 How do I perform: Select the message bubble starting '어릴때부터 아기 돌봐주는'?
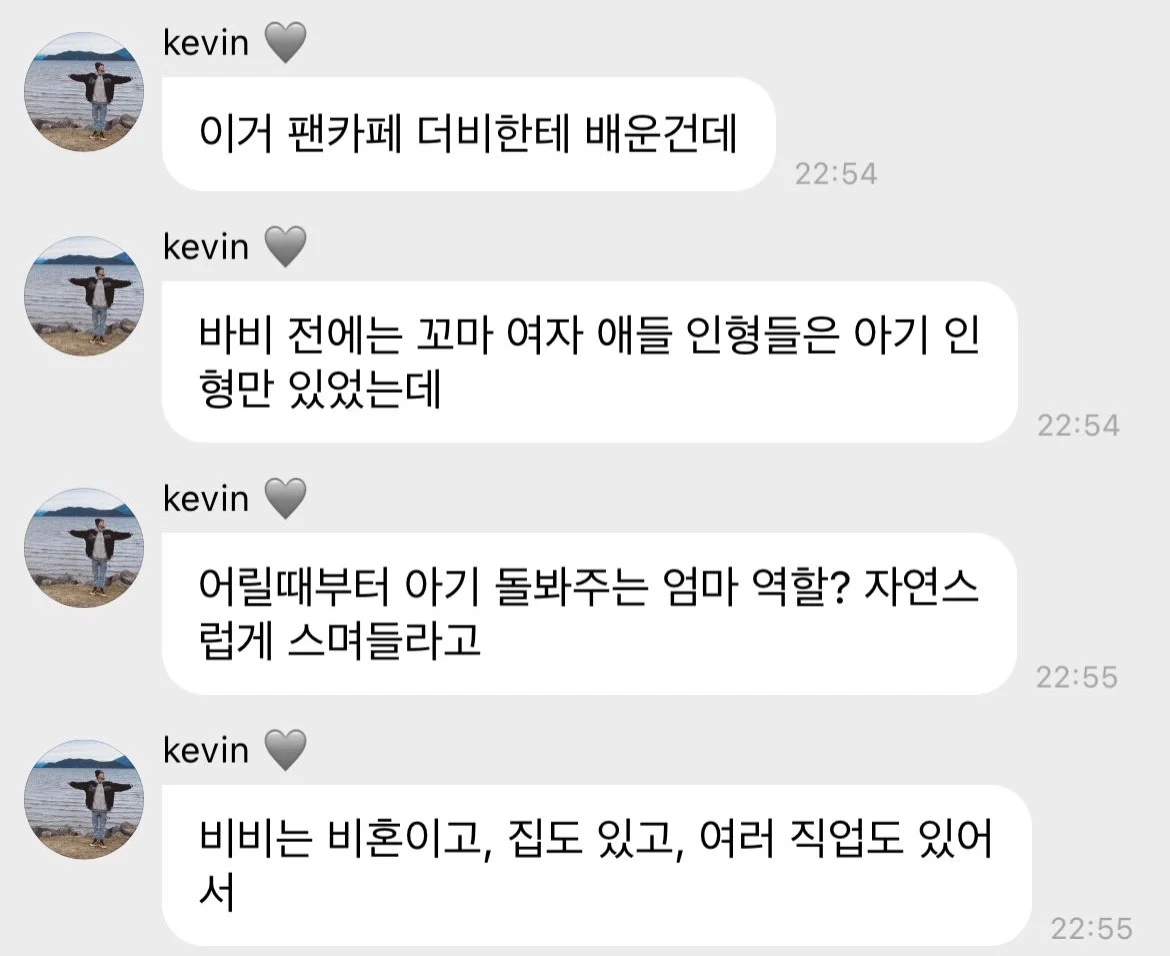tap(589, 613)
